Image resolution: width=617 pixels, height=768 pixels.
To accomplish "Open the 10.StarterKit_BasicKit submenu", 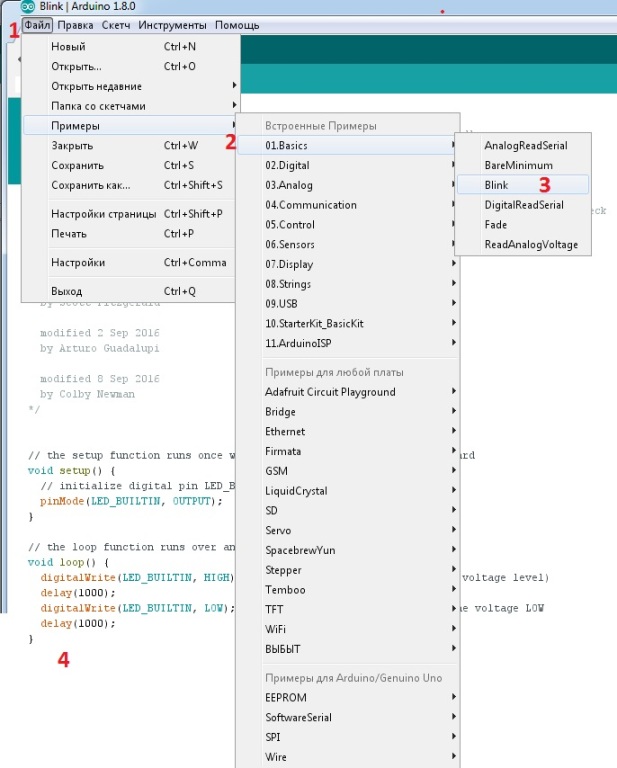I will click(x=316, y=323).
